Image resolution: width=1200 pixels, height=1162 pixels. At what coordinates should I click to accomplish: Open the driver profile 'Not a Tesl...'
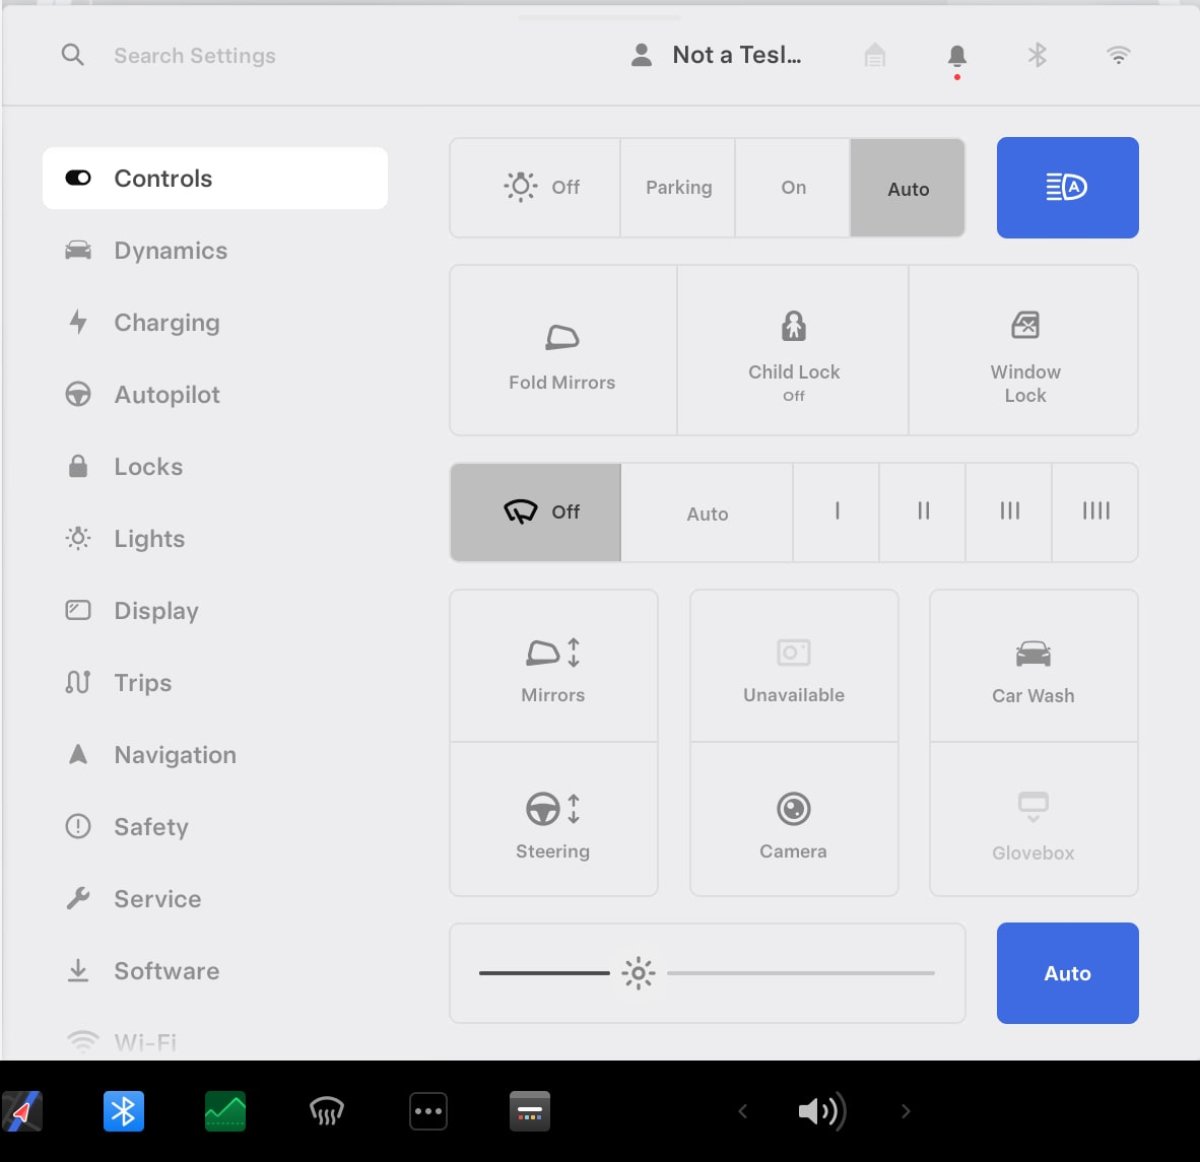tap(716, 55)
